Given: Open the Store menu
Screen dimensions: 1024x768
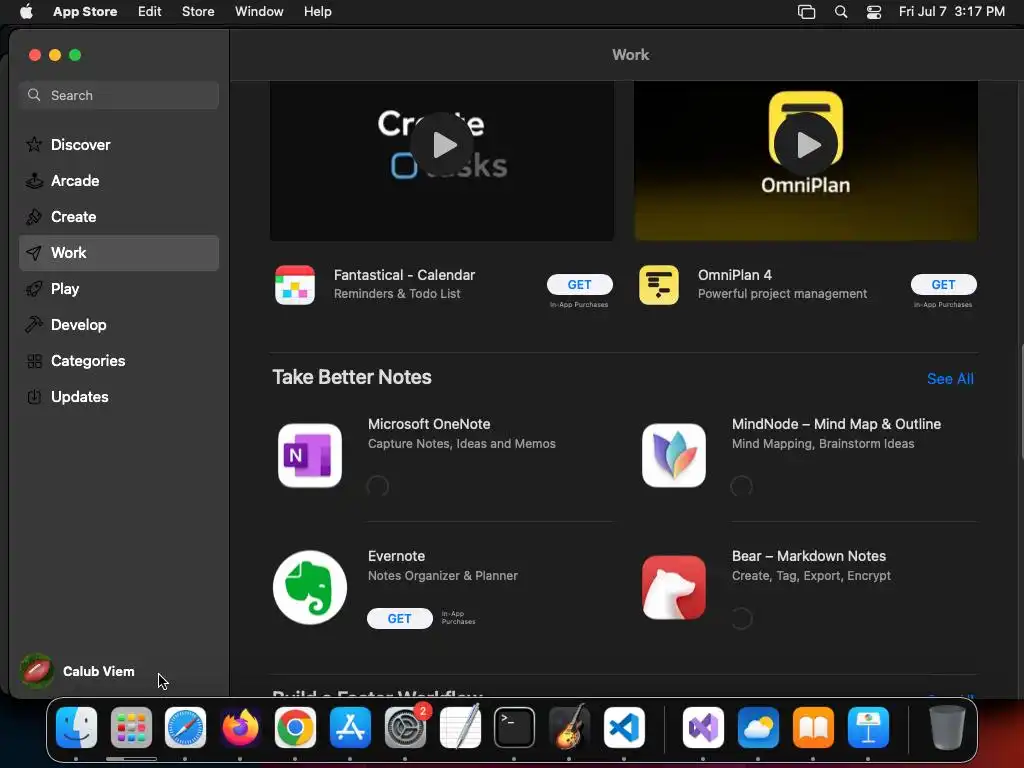Looking at the screenshot, I should coord(198,12).
